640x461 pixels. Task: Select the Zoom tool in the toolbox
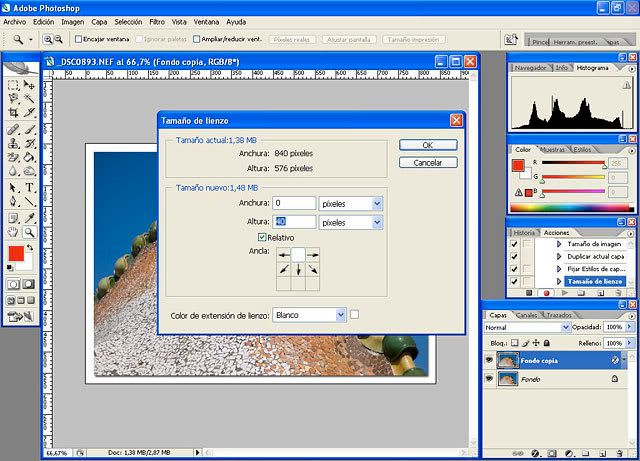[29, 232]
